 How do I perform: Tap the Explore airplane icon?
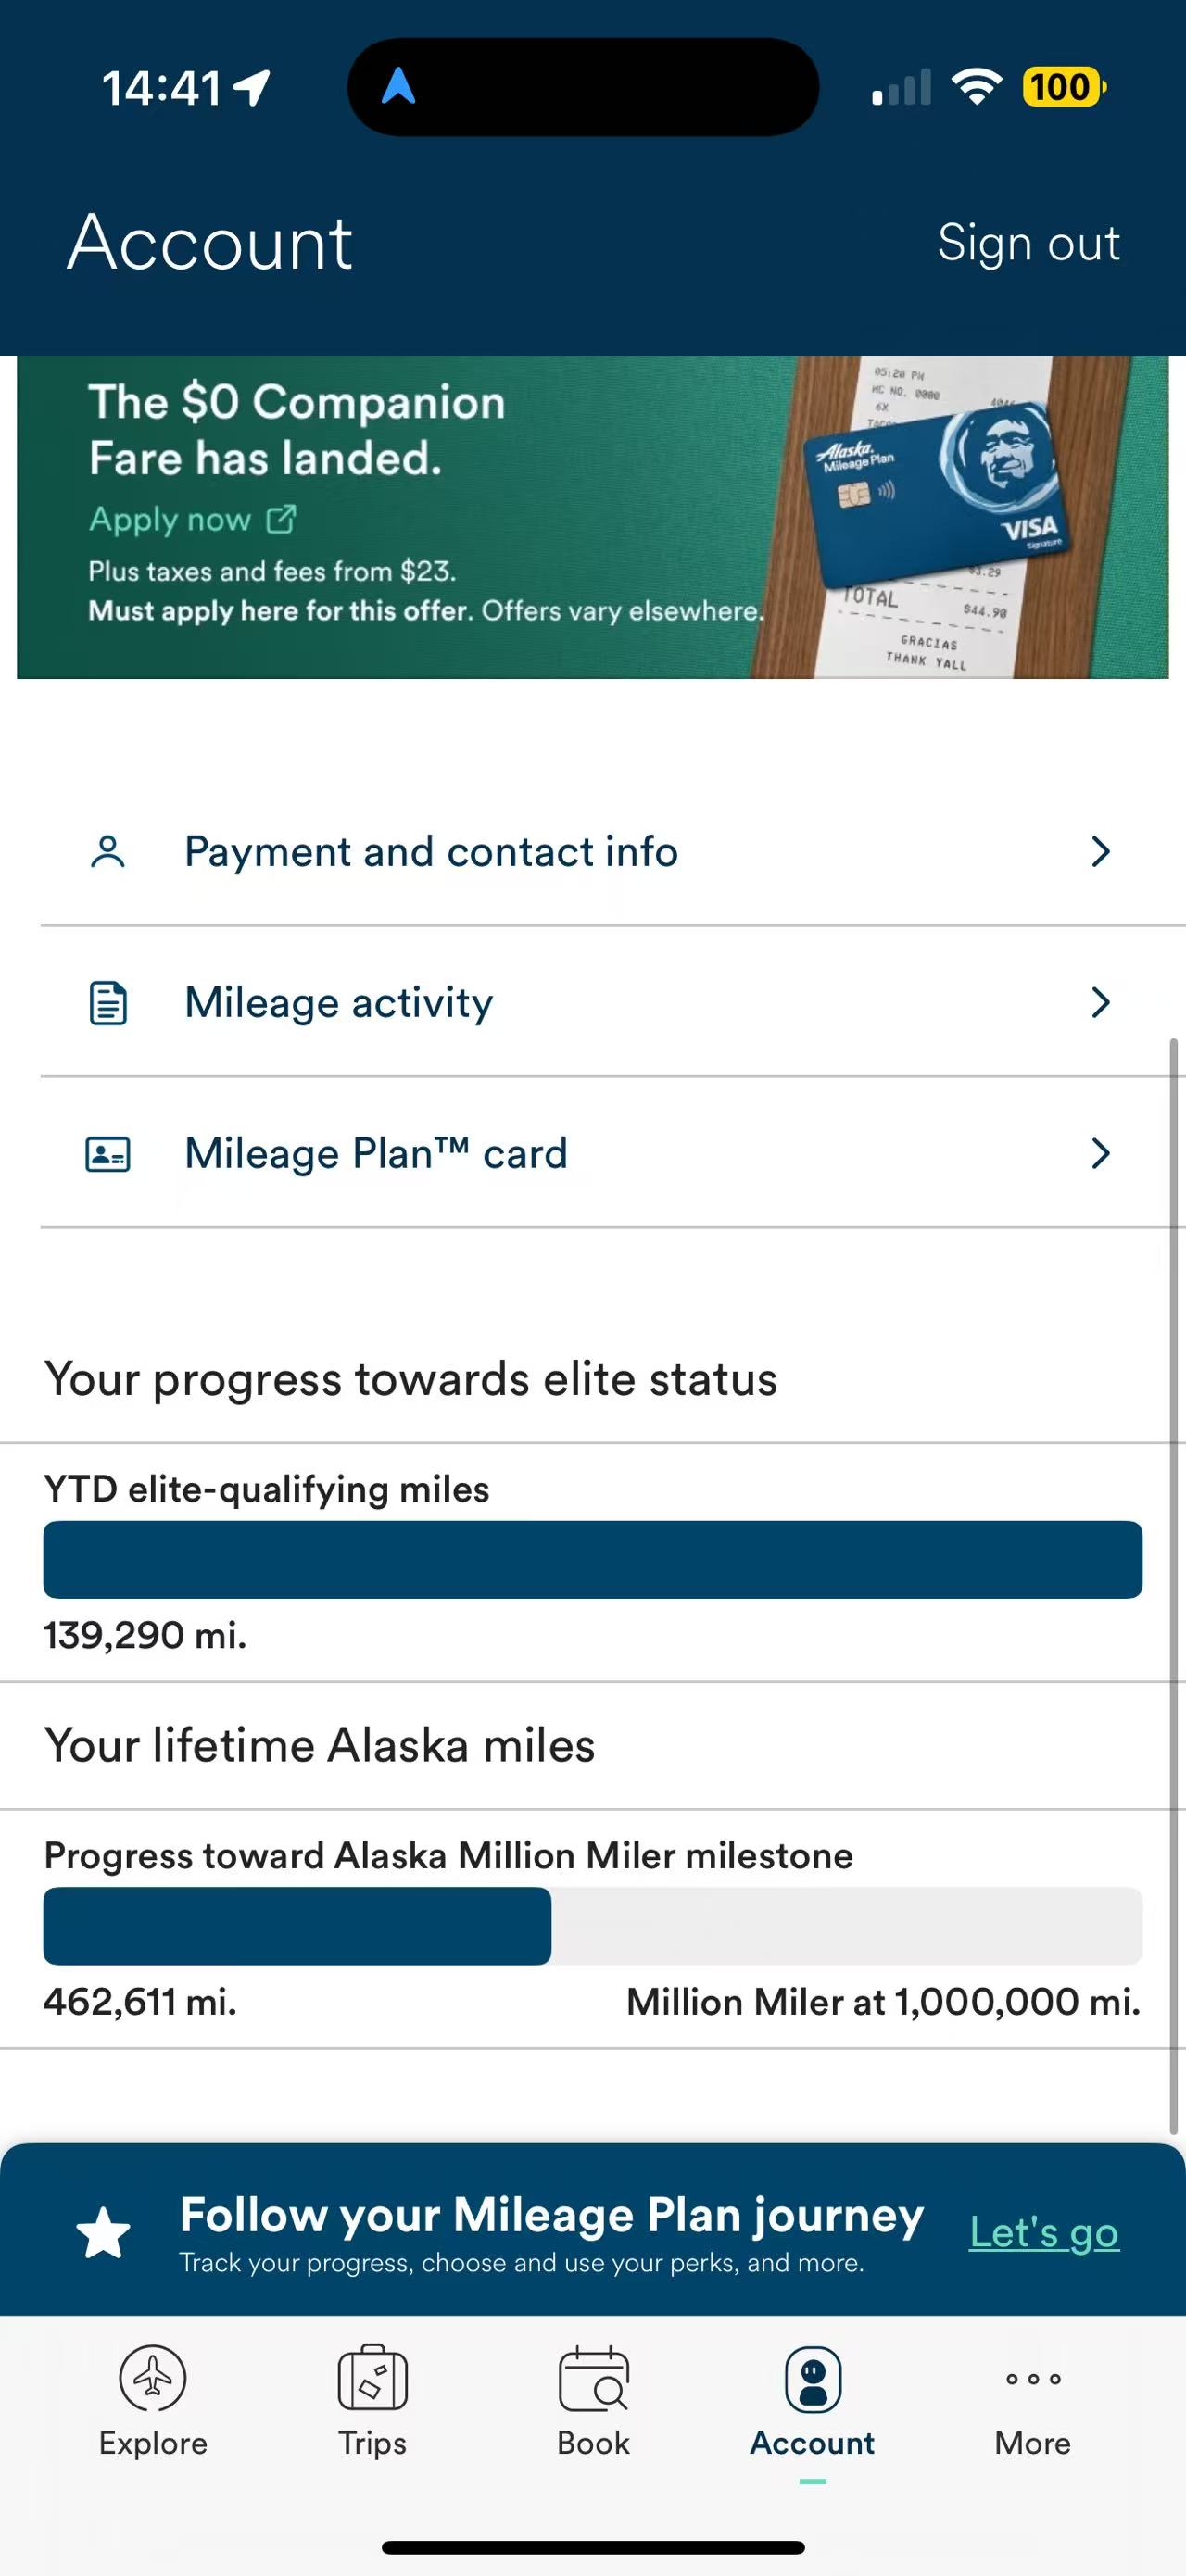click(152, 2378)
